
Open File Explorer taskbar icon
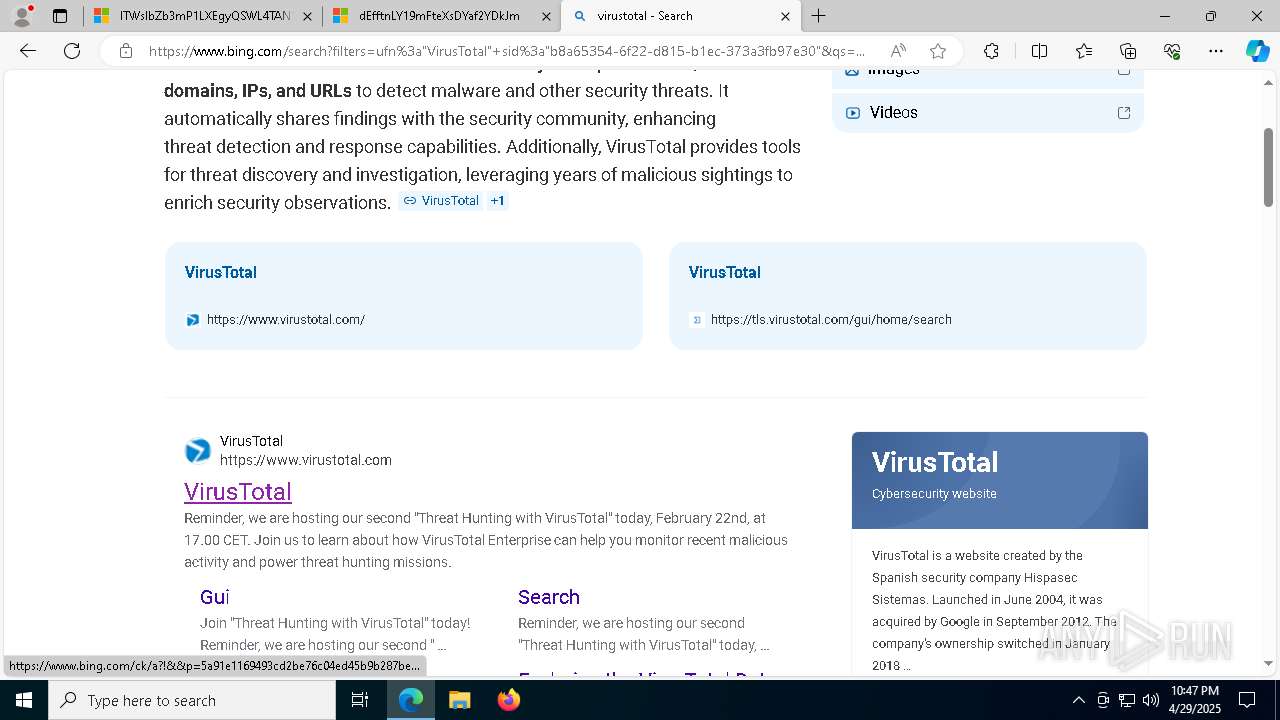click(459, 700)
